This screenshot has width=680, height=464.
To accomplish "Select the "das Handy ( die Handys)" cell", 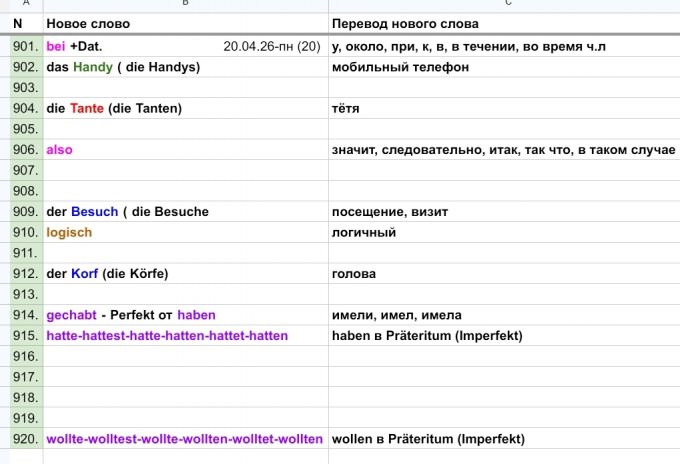I will 185,67.
